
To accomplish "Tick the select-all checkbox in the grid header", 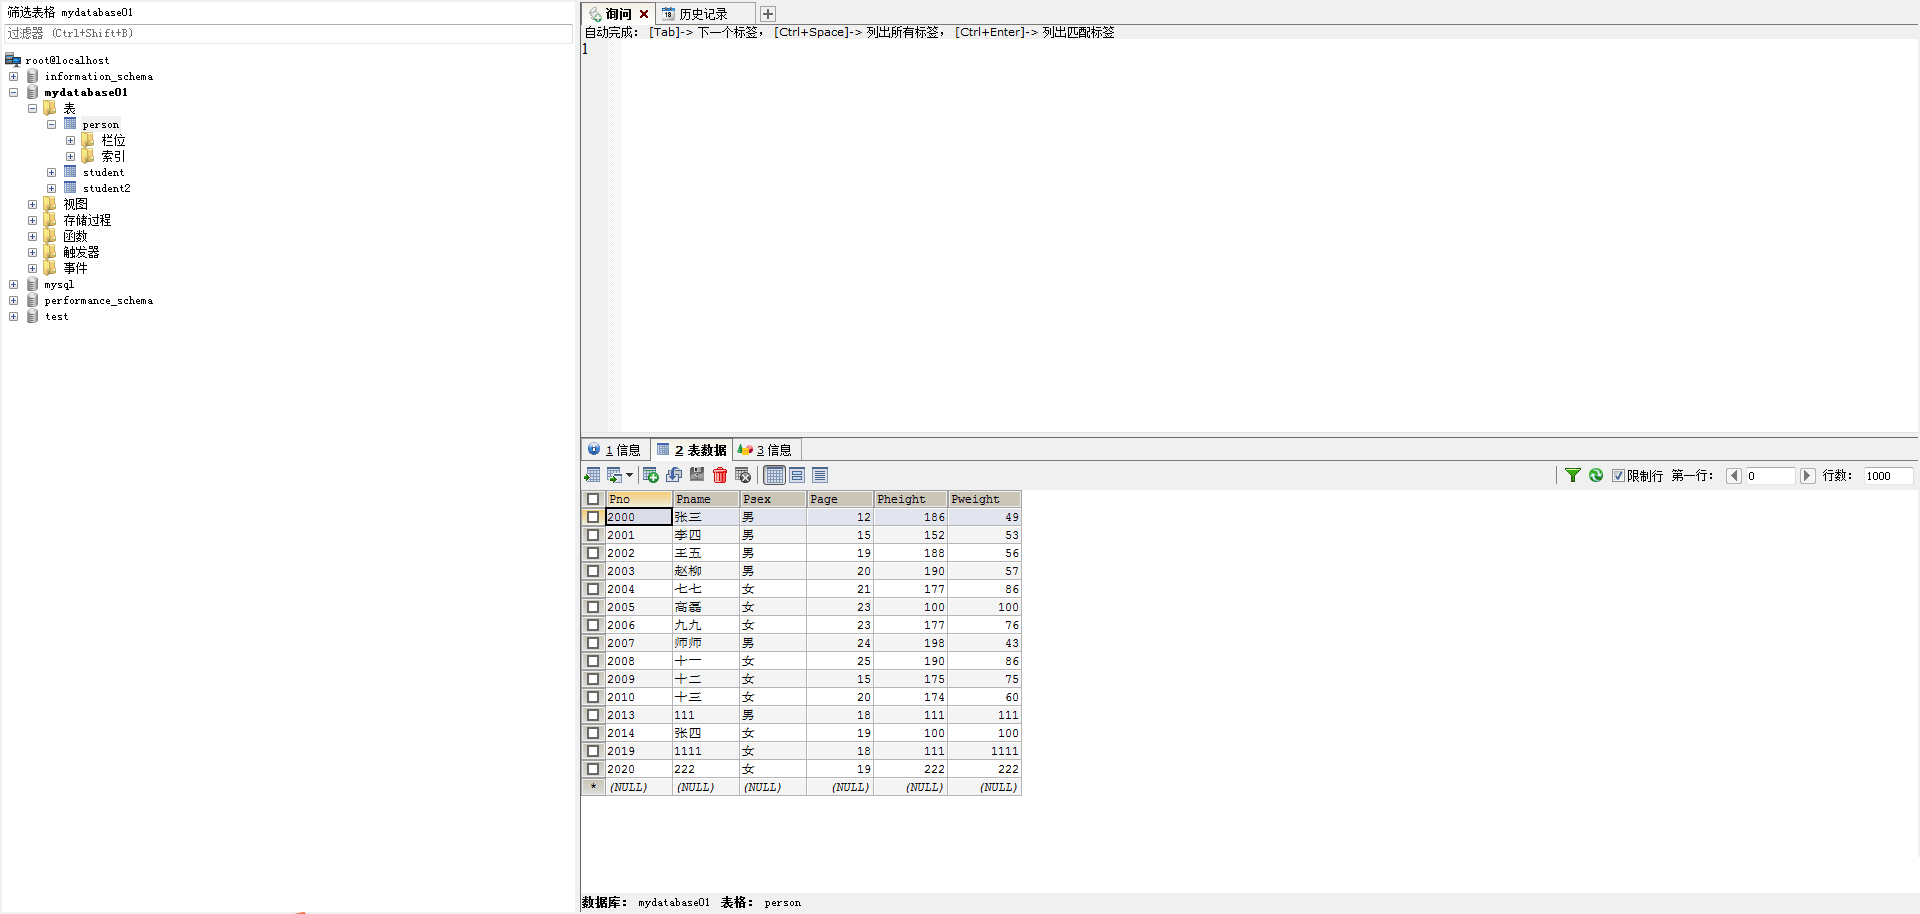I will 593,499.
